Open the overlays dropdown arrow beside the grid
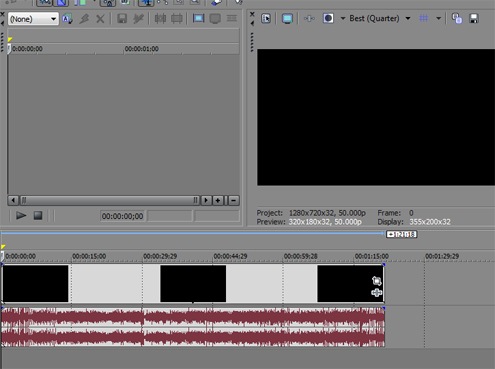Viewport: 495px width, 369px height. 439,18
